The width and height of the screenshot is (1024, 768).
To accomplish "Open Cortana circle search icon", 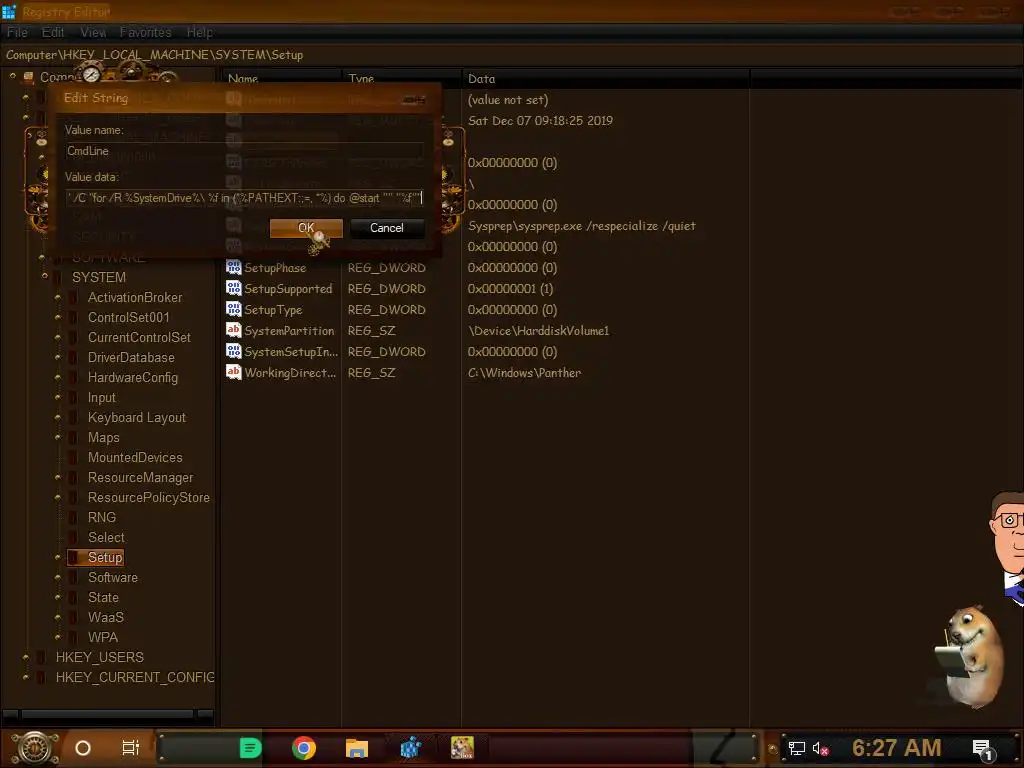I will coord(83,748).
